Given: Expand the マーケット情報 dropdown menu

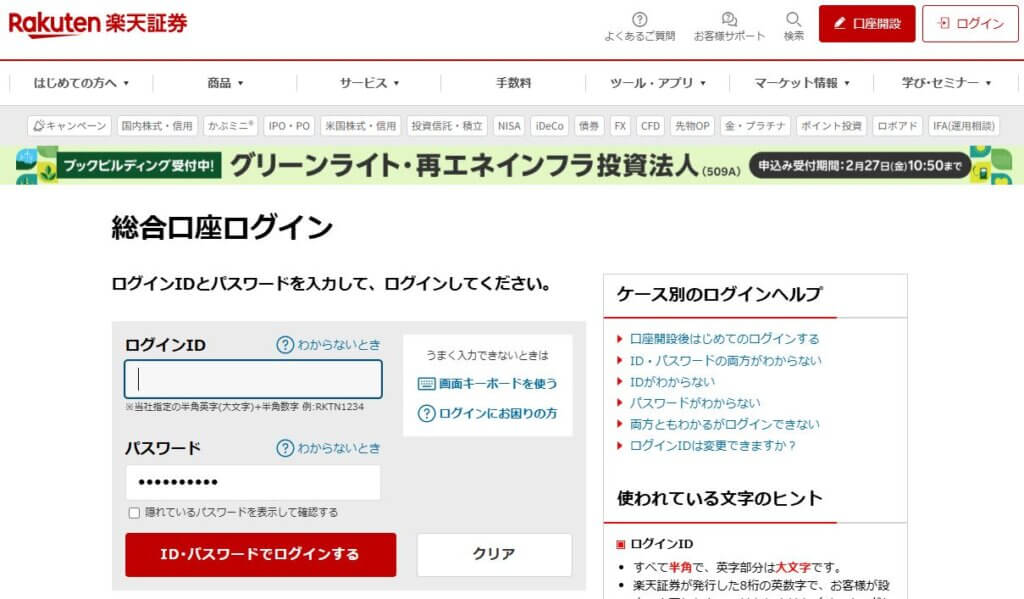Looking at the screenshot, I should pos(802,83).
